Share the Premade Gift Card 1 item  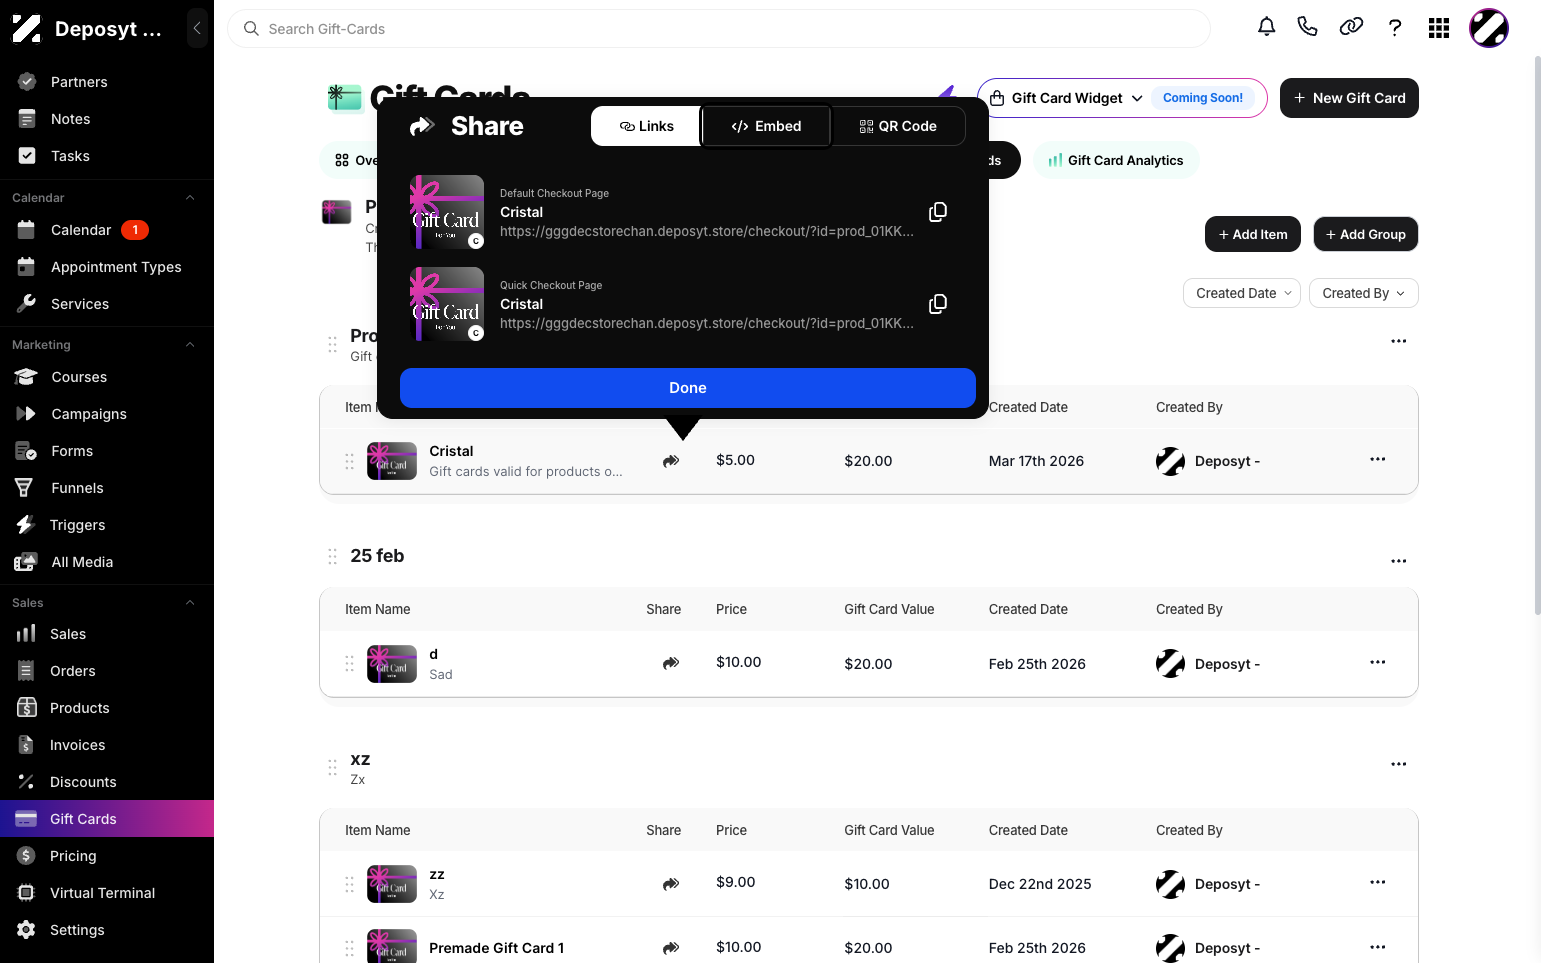671,948
